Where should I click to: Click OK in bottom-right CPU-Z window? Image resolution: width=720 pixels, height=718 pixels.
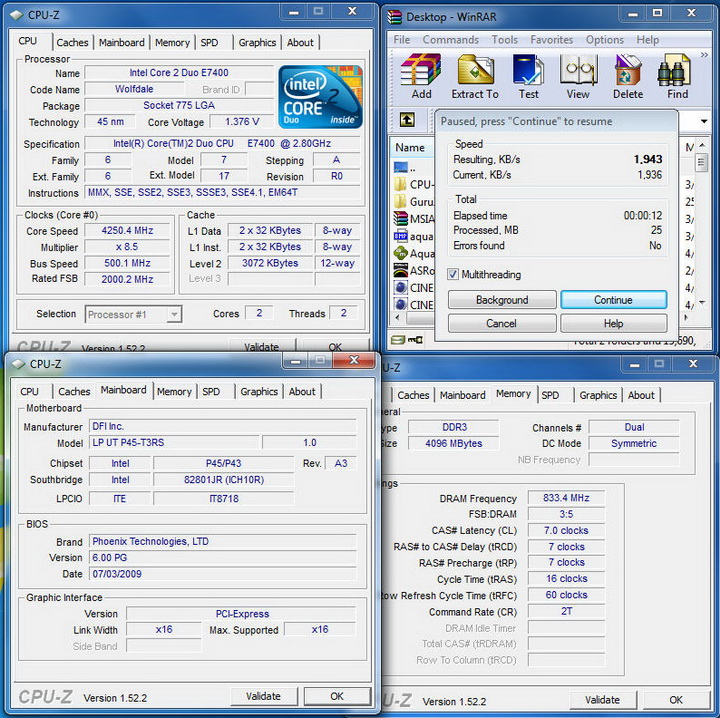pyautogui.click(x=676, y=700)
